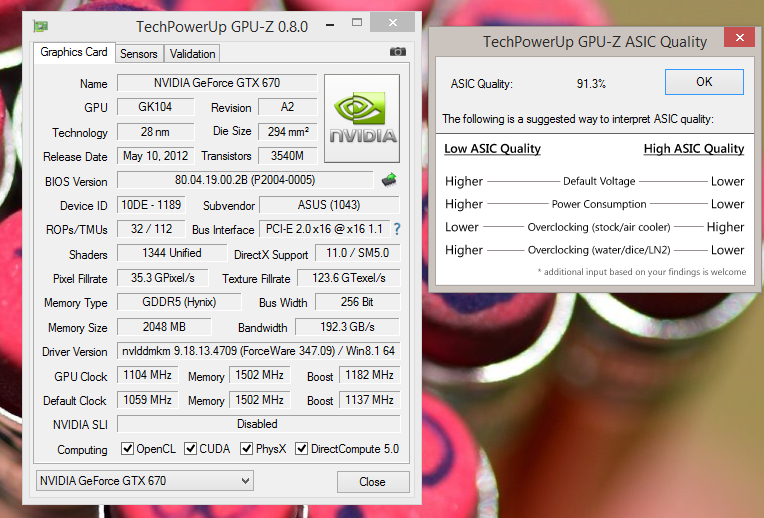Click the Revision field showing A2

pyautogui.click(x=287, y=107)
